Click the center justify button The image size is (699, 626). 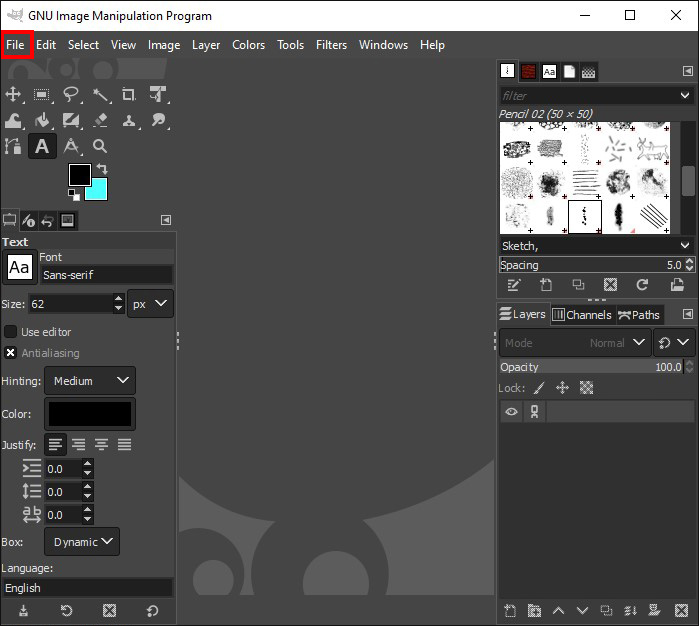pos(101,445)
